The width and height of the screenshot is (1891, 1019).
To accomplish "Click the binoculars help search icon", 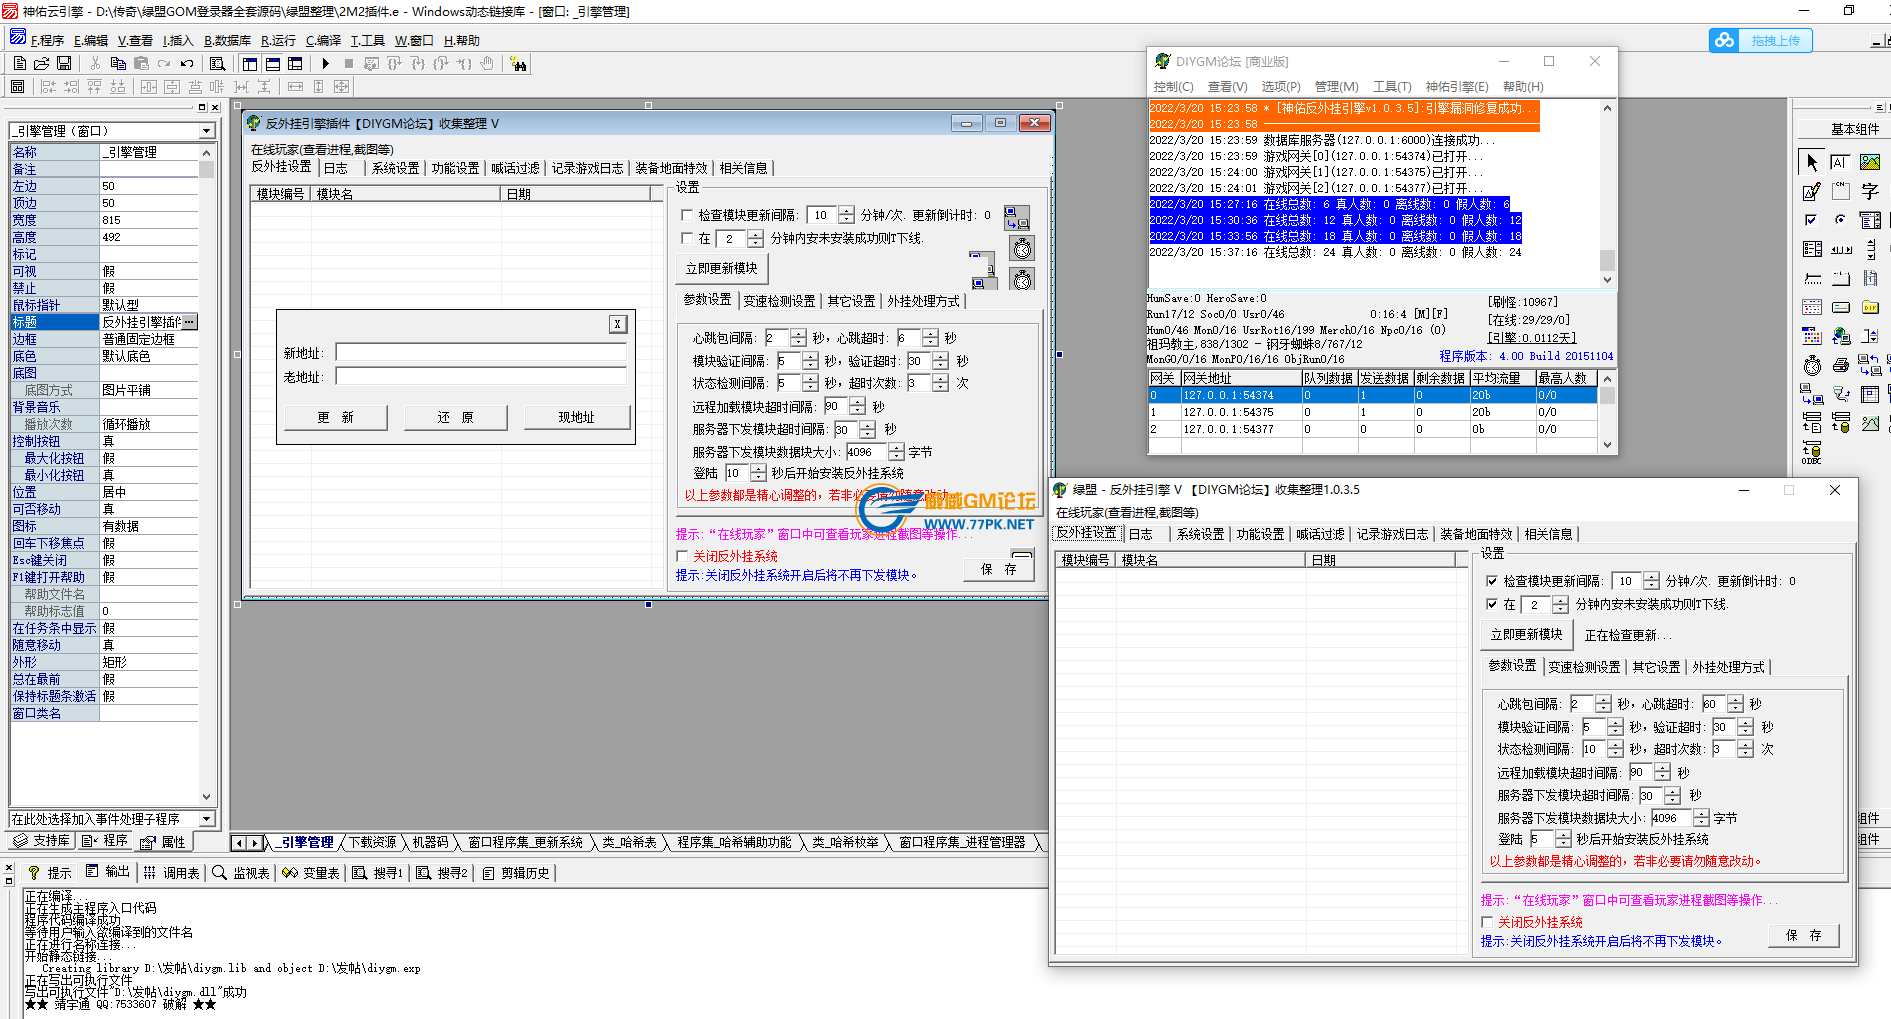I will 518,64.
